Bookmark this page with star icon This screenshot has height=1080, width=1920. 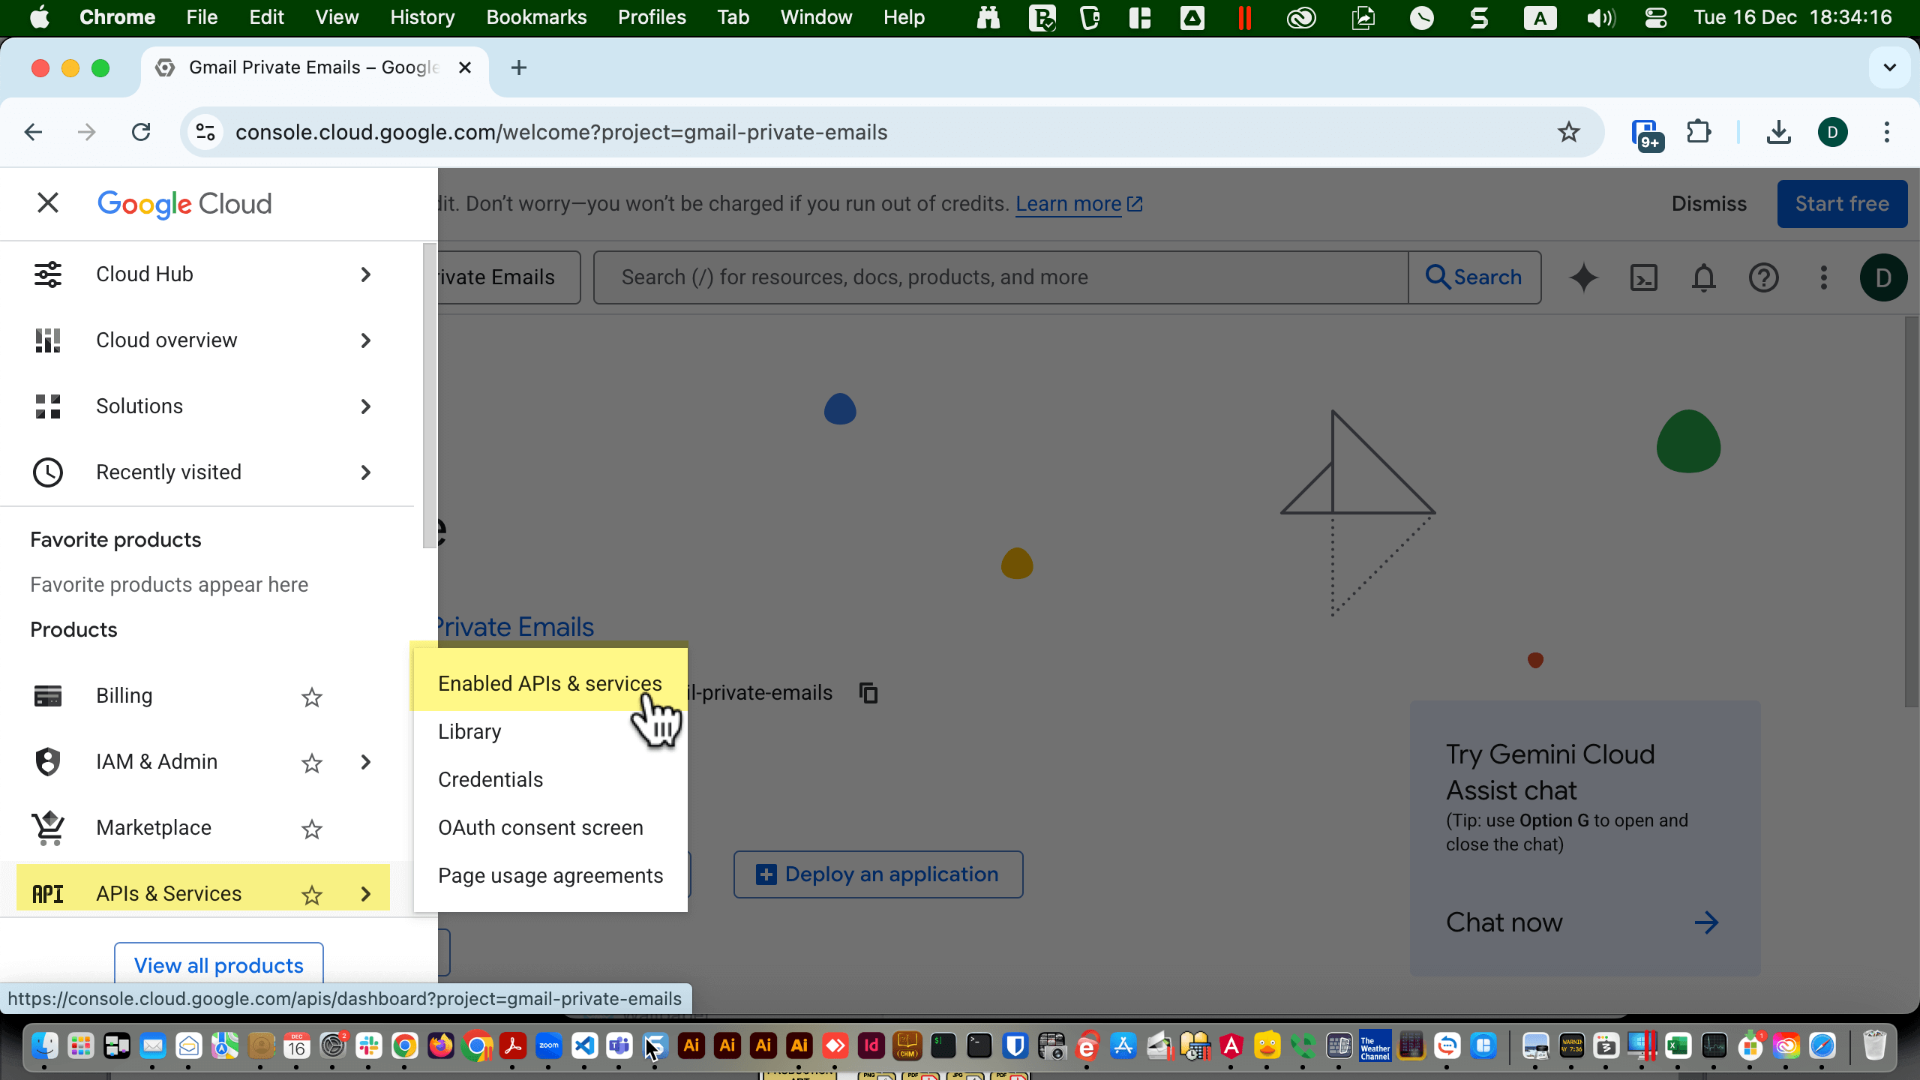[x=1568, y=132]
